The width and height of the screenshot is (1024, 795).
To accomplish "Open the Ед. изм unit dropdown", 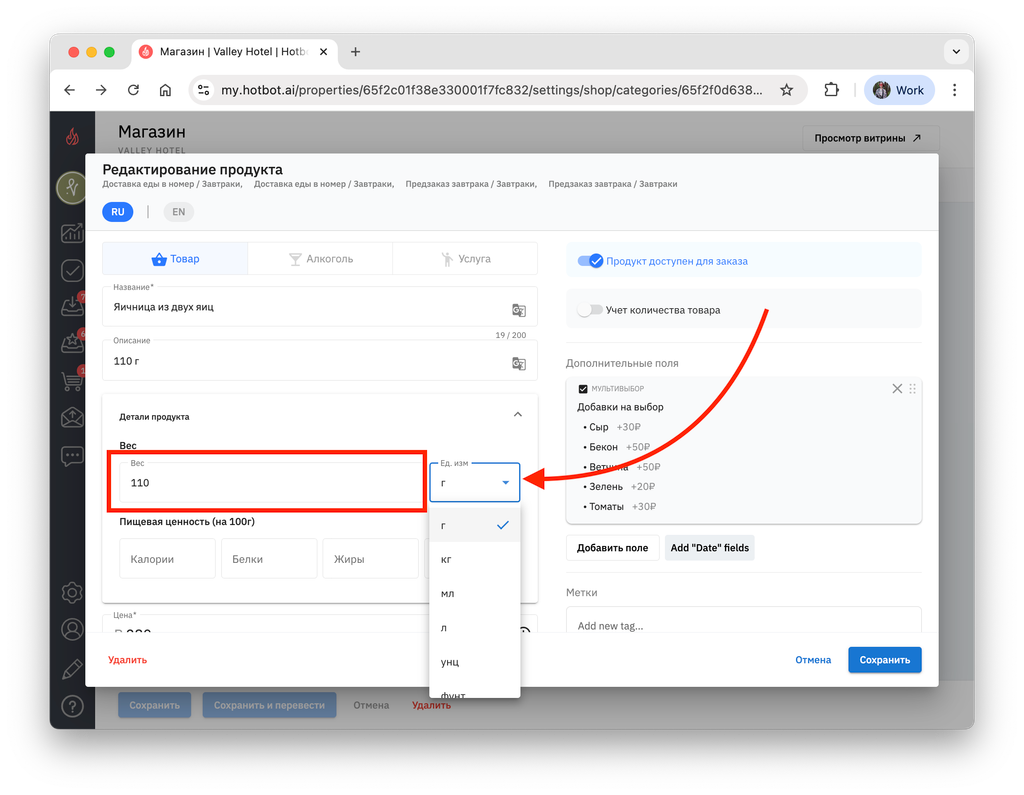I will [475, 482].
